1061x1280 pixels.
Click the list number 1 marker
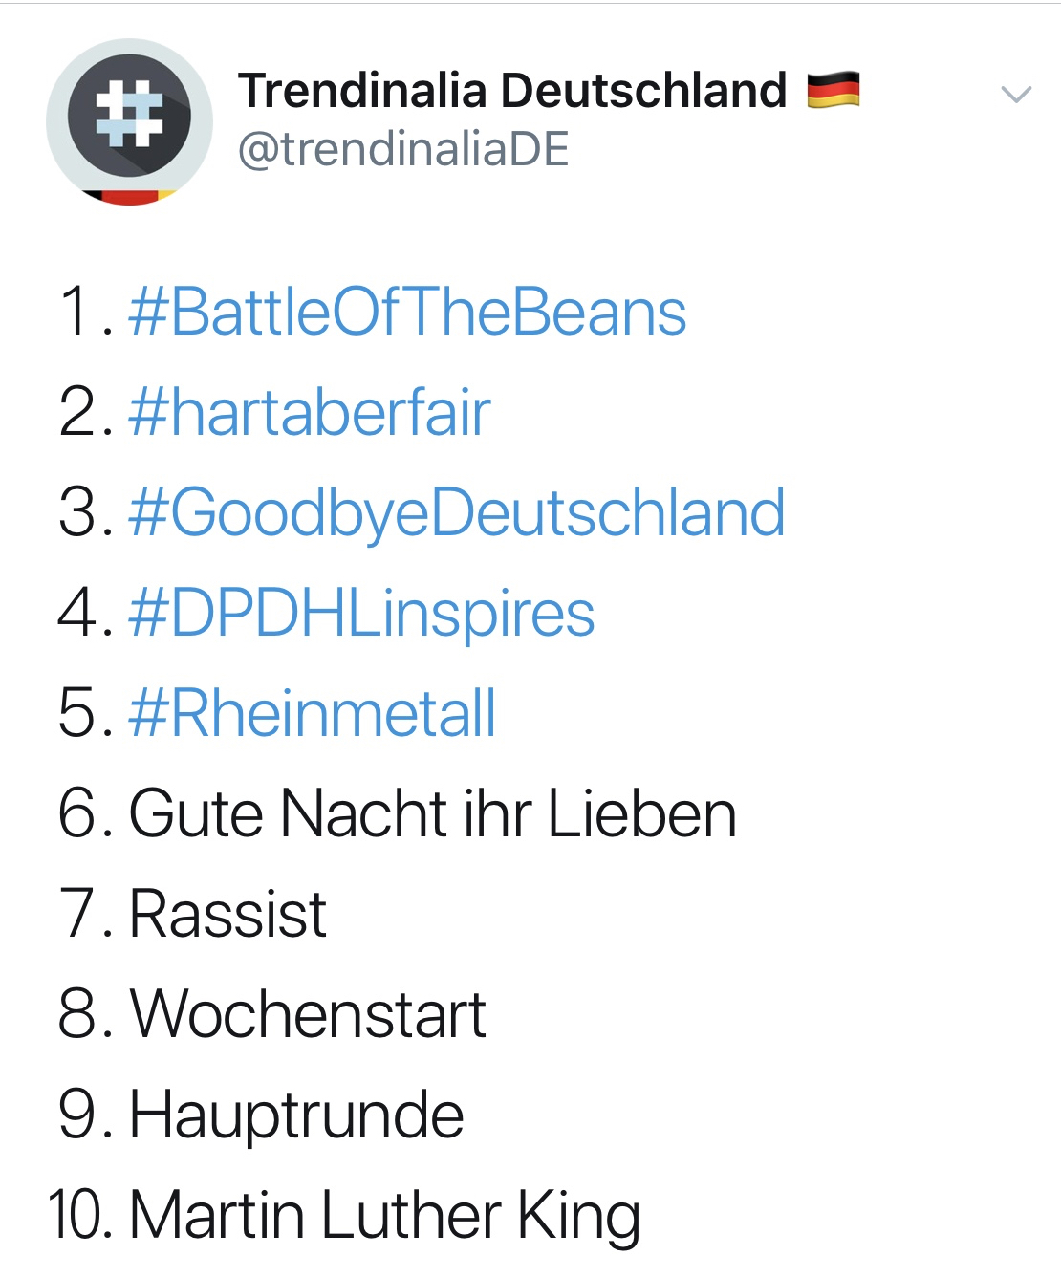(x=86, y=312)
